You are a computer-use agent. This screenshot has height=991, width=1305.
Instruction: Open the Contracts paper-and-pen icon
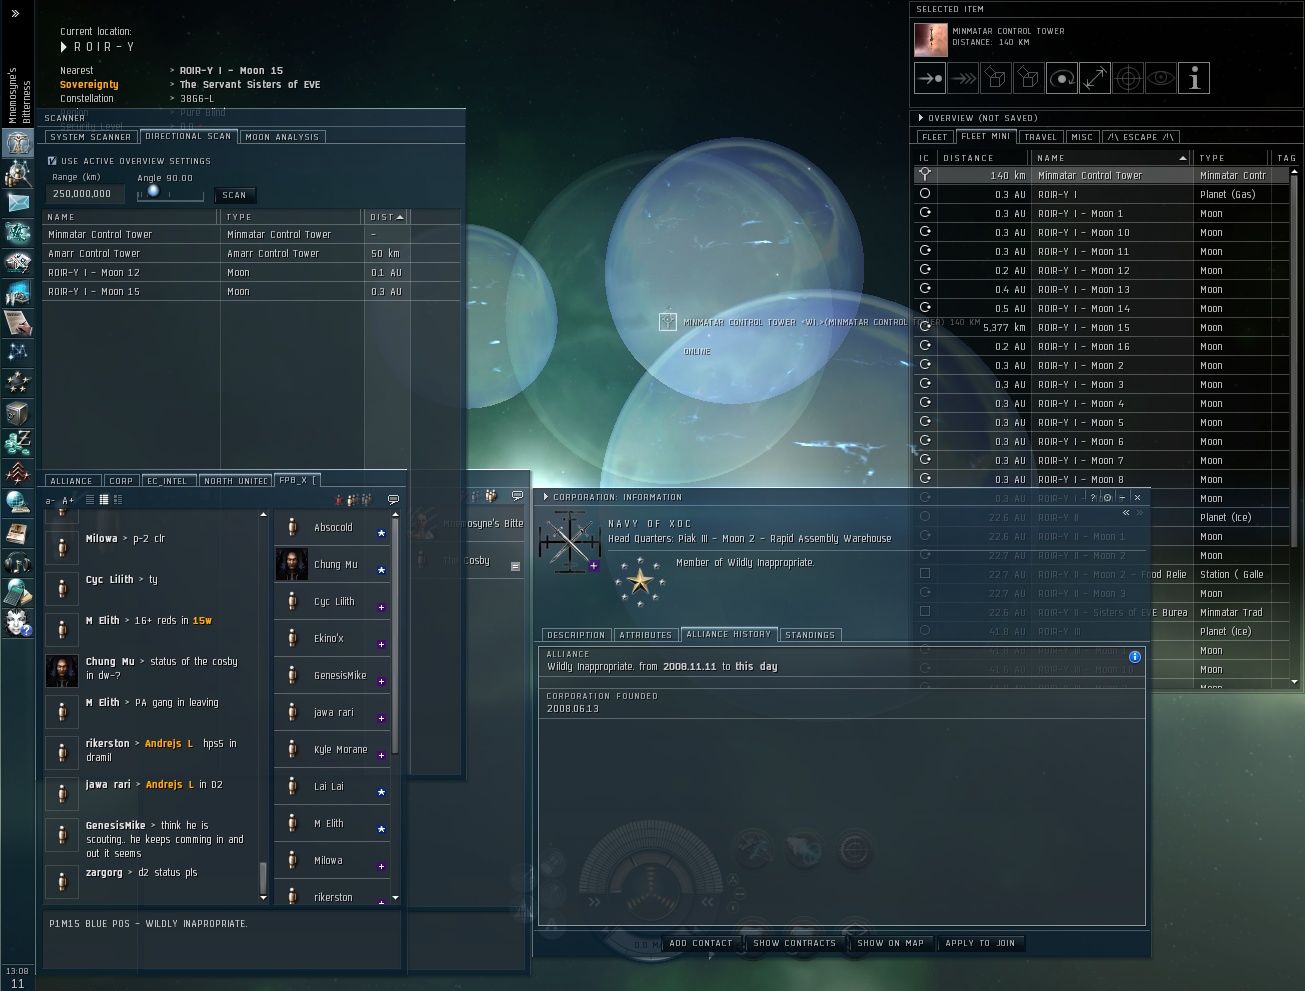click(x=18, y=322)
